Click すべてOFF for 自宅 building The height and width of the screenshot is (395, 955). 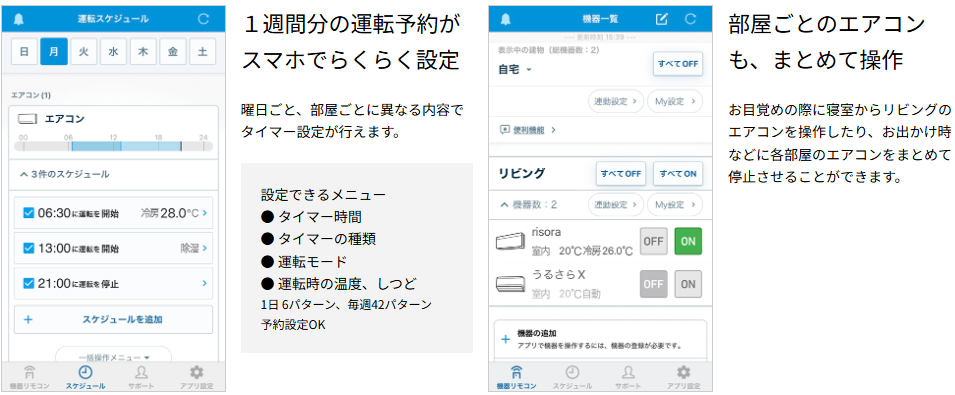(x=678, y=63)
